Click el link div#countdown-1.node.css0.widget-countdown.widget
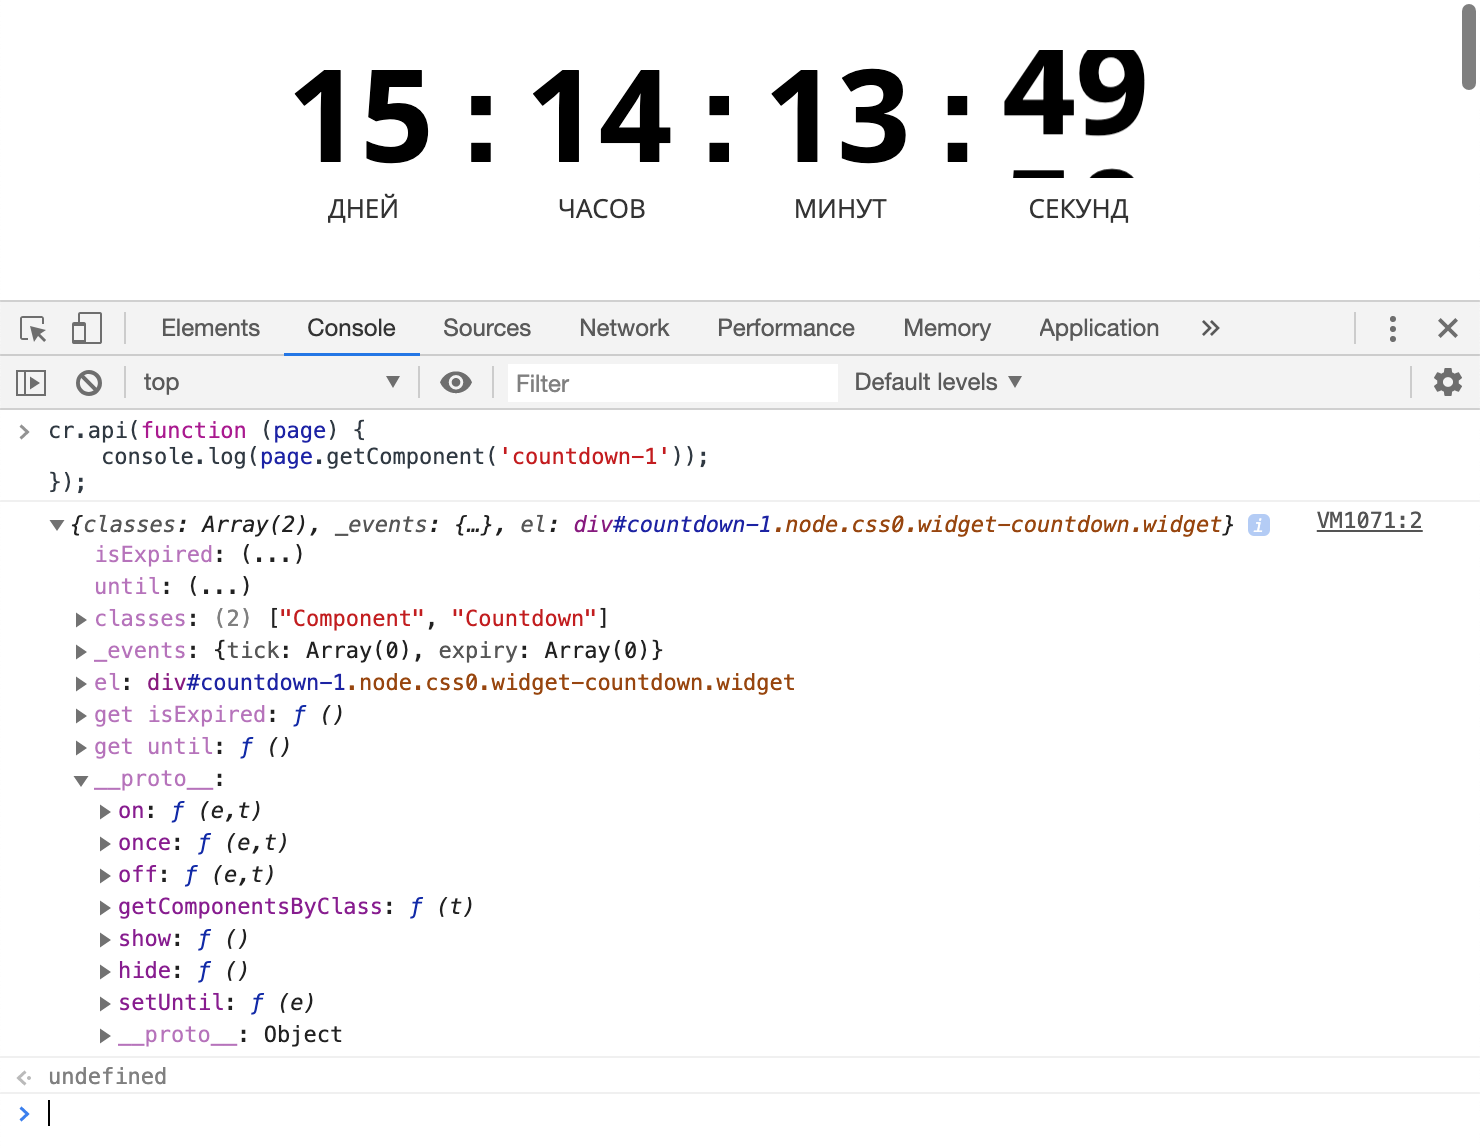 (x=471, y=682)
